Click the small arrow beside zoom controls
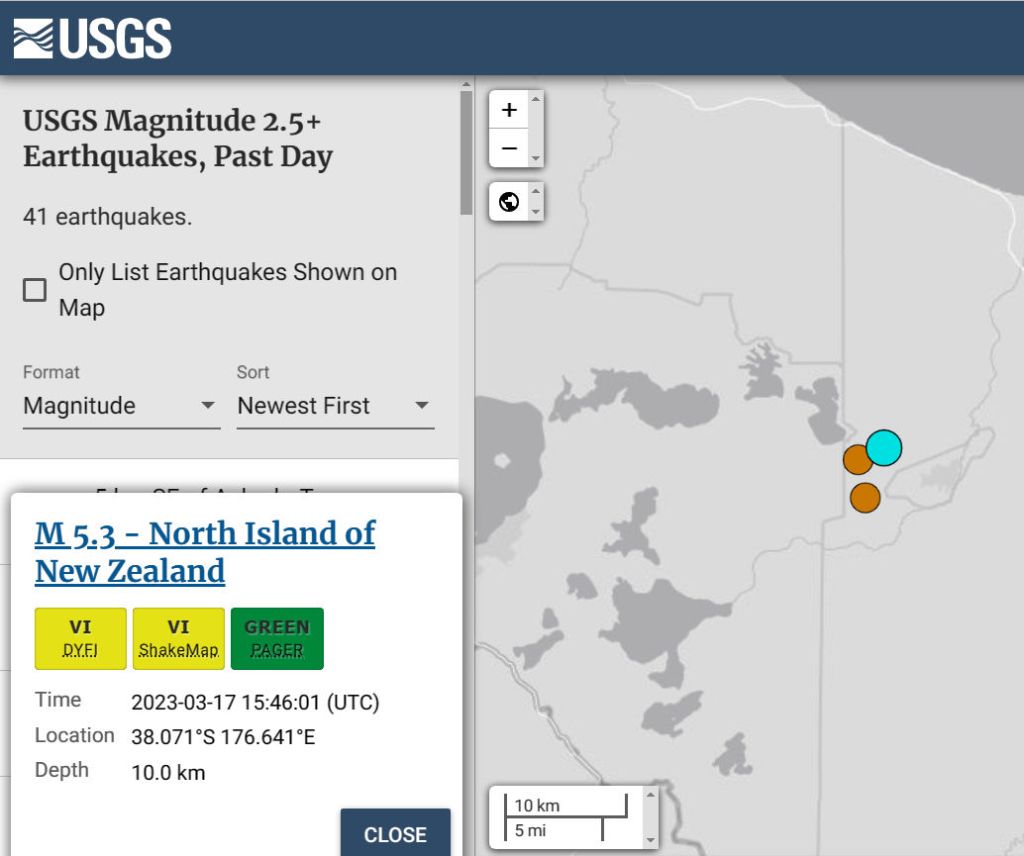This screenshot has width=1024, height=856. pyautogui.click(x=537, y=129)
